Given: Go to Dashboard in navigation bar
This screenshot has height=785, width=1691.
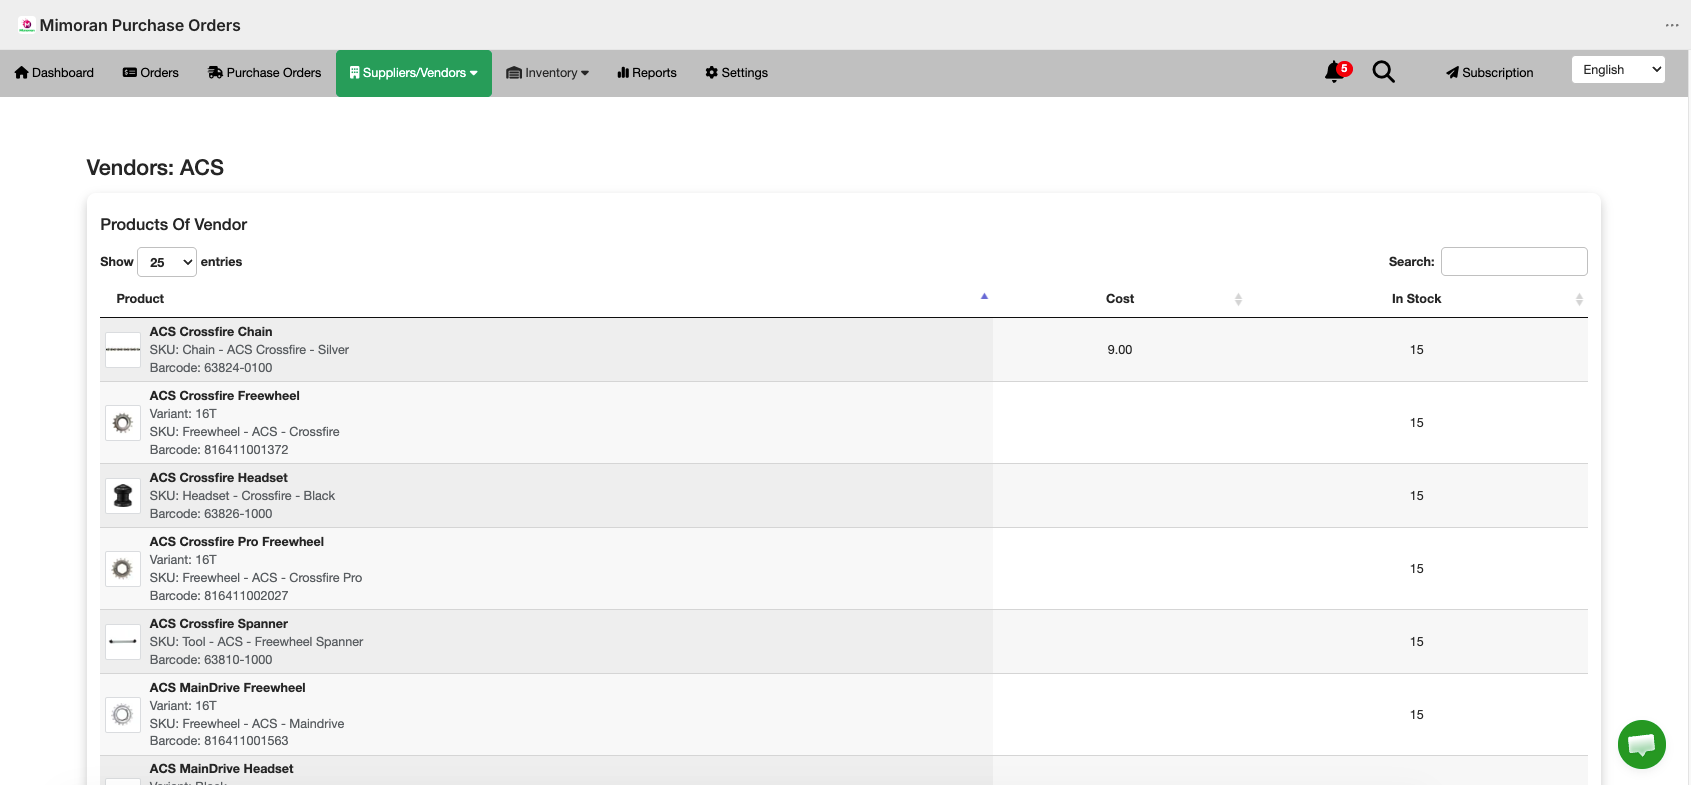Looking at the screenshot, I should click(x=54, y=73).
